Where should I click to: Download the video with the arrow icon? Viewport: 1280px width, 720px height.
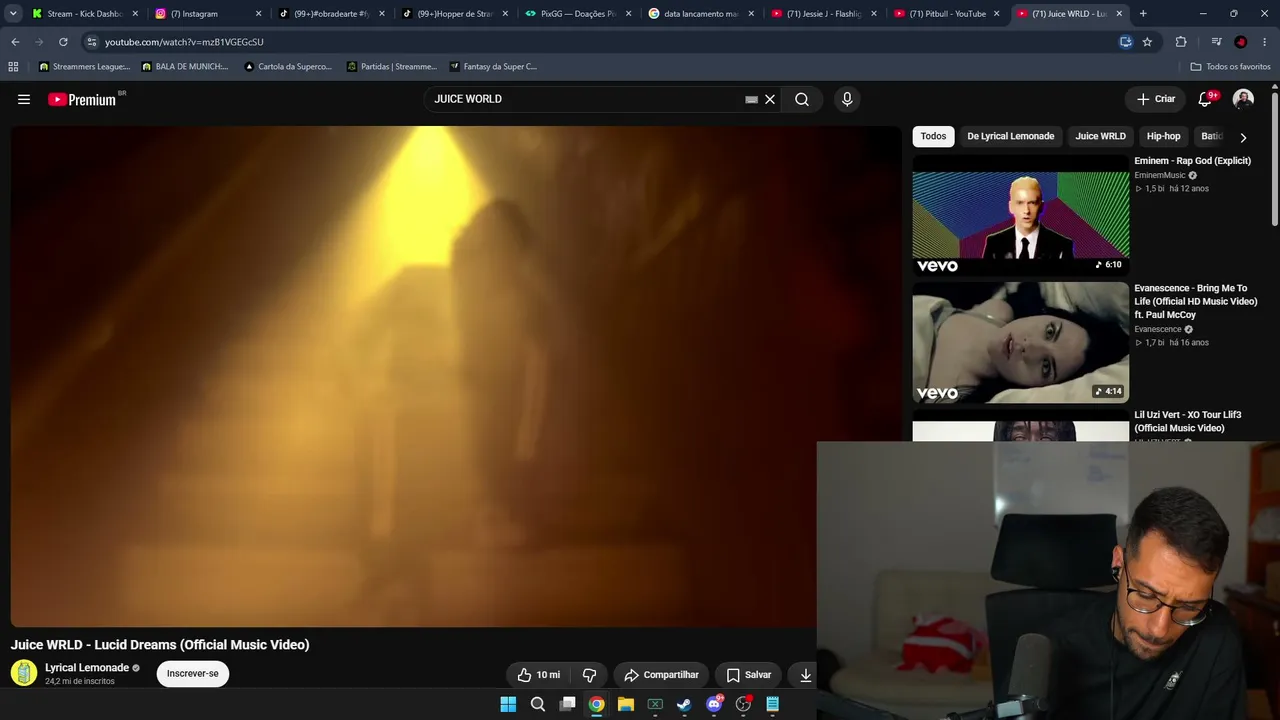[805, 675]
